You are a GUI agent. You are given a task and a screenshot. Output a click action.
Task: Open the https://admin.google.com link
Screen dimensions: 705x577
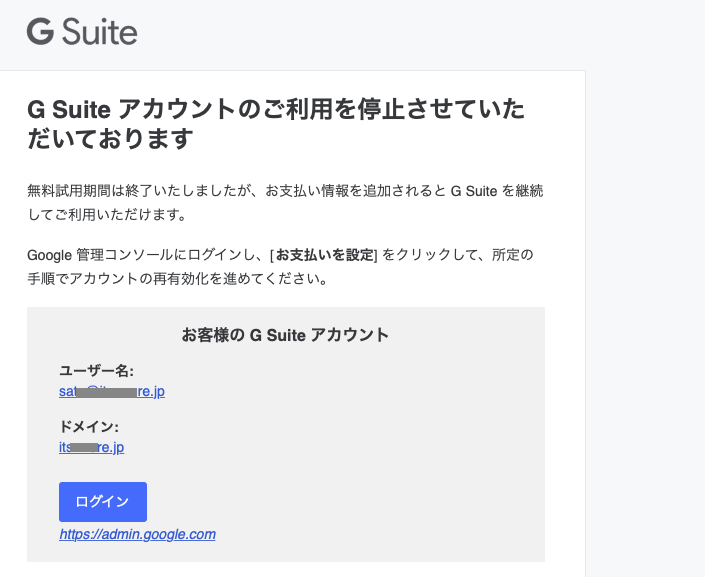138,534
